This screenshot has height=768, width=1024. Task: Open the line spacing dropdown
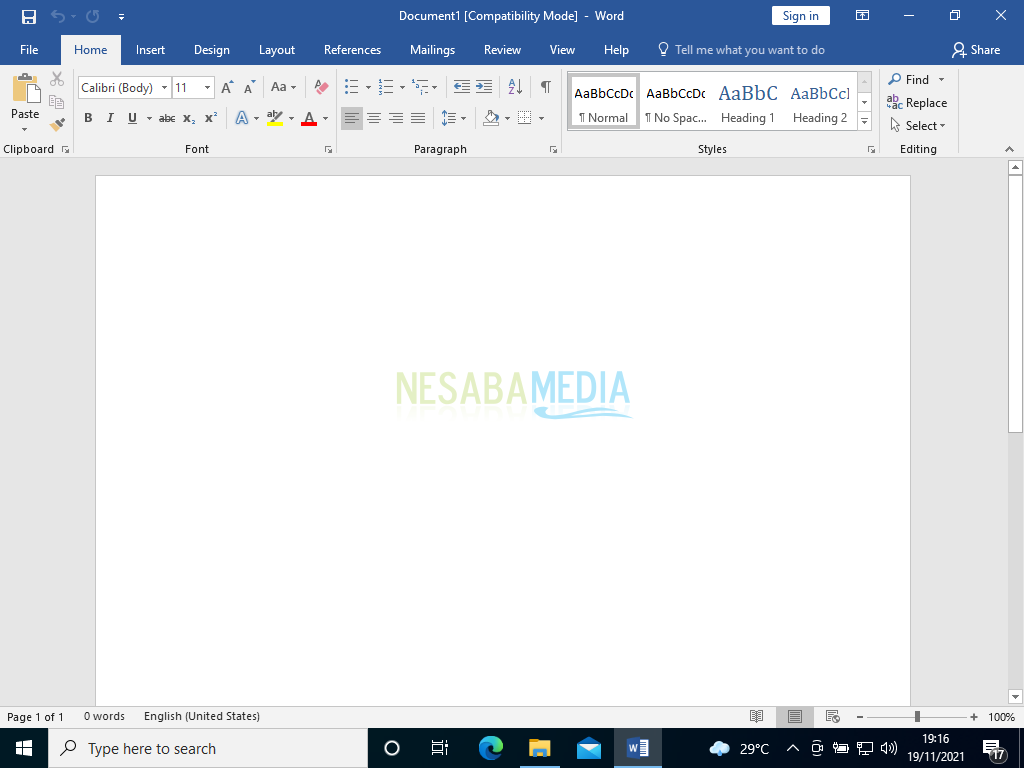click(x=453, y=118)
